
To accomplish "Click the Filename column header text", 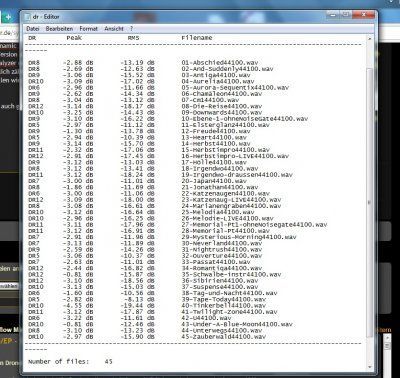I will pos(197,38).
